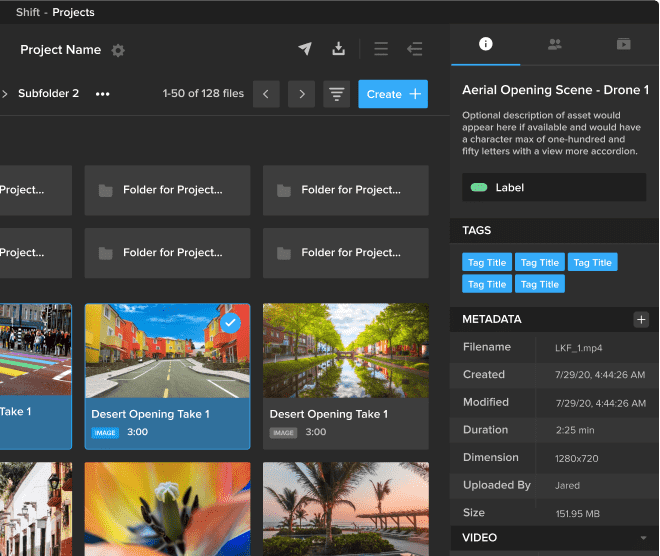
Task: Click 1-50 of 128 files text
Action: [203, 93]
